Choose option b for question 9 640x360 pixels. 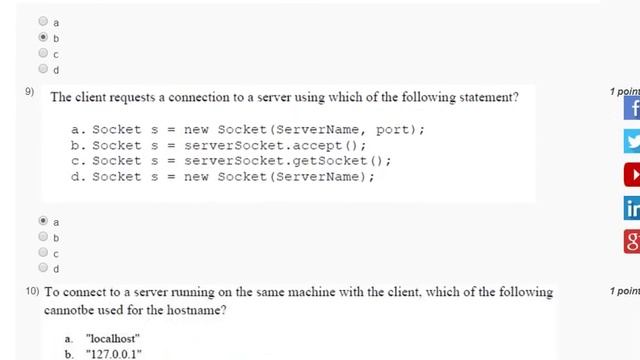pyautogui.click(x=43, y=236)
